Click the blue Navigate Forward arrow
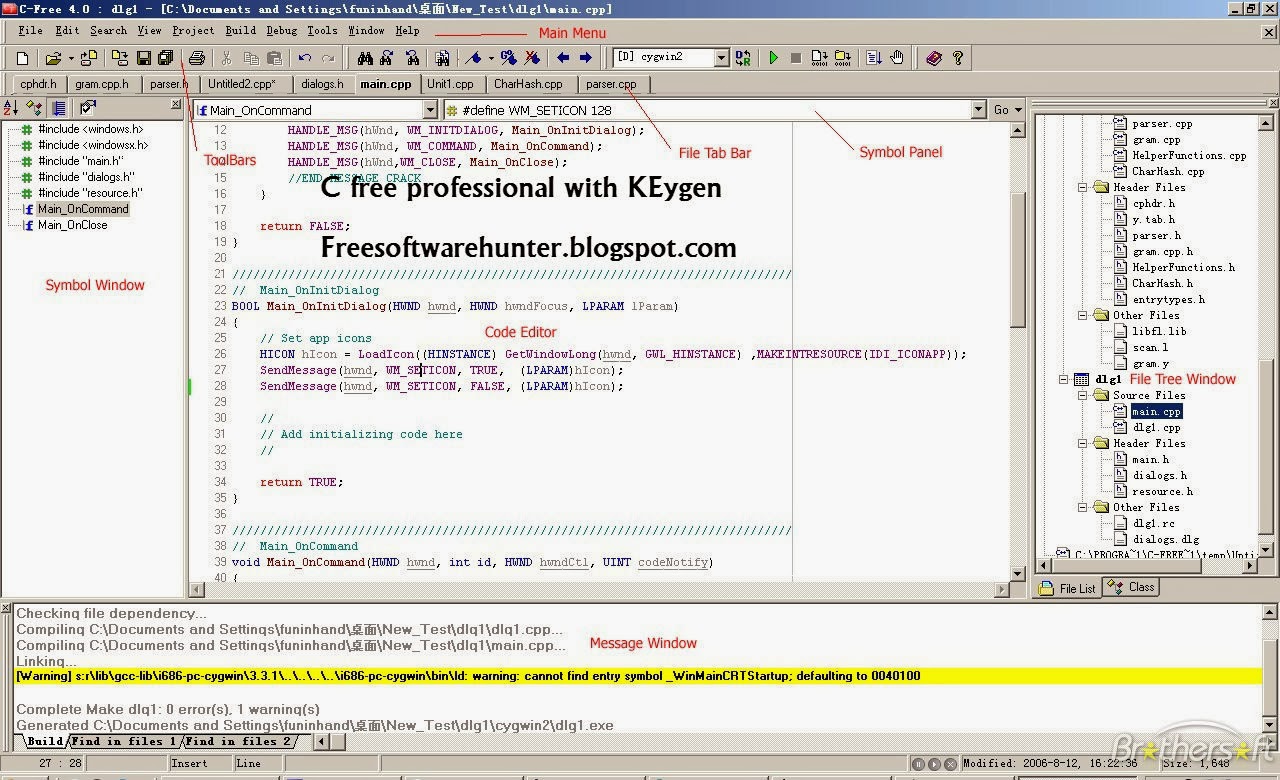Viewport: 1280px width, 780px height. tap(586, 58)
